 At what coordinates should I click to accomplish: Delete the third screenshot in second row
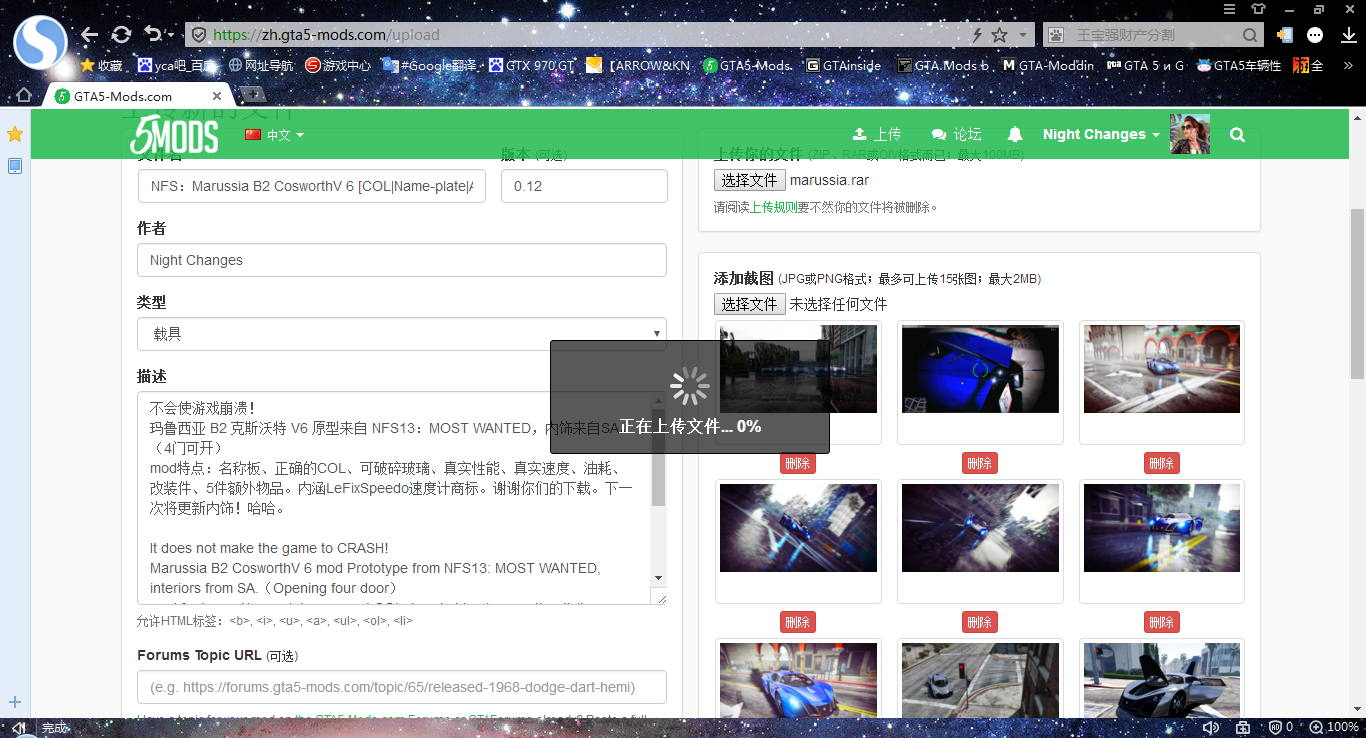(1162, 622)
